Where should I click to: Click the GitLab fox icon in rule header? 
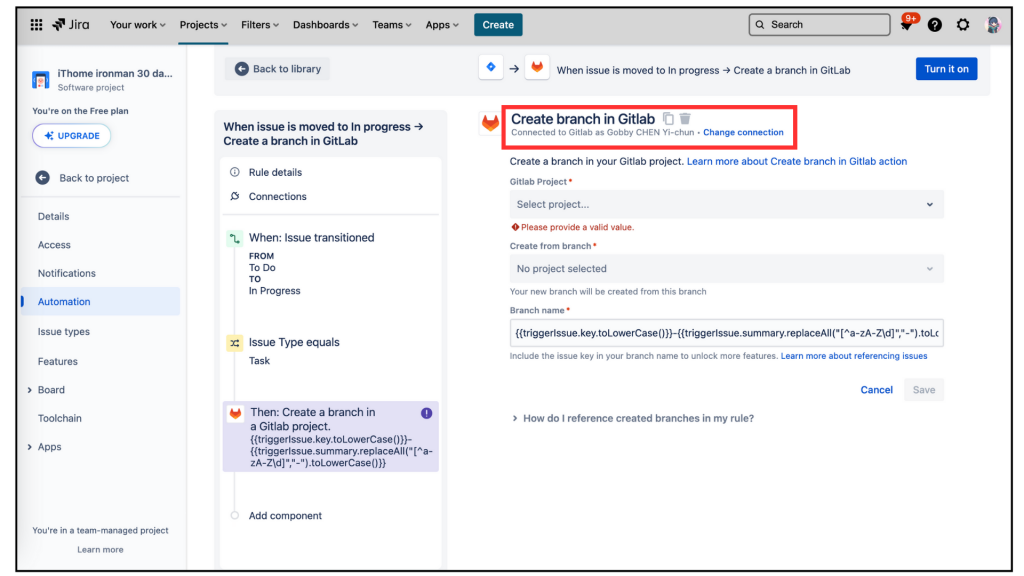(x=537, y=67)
